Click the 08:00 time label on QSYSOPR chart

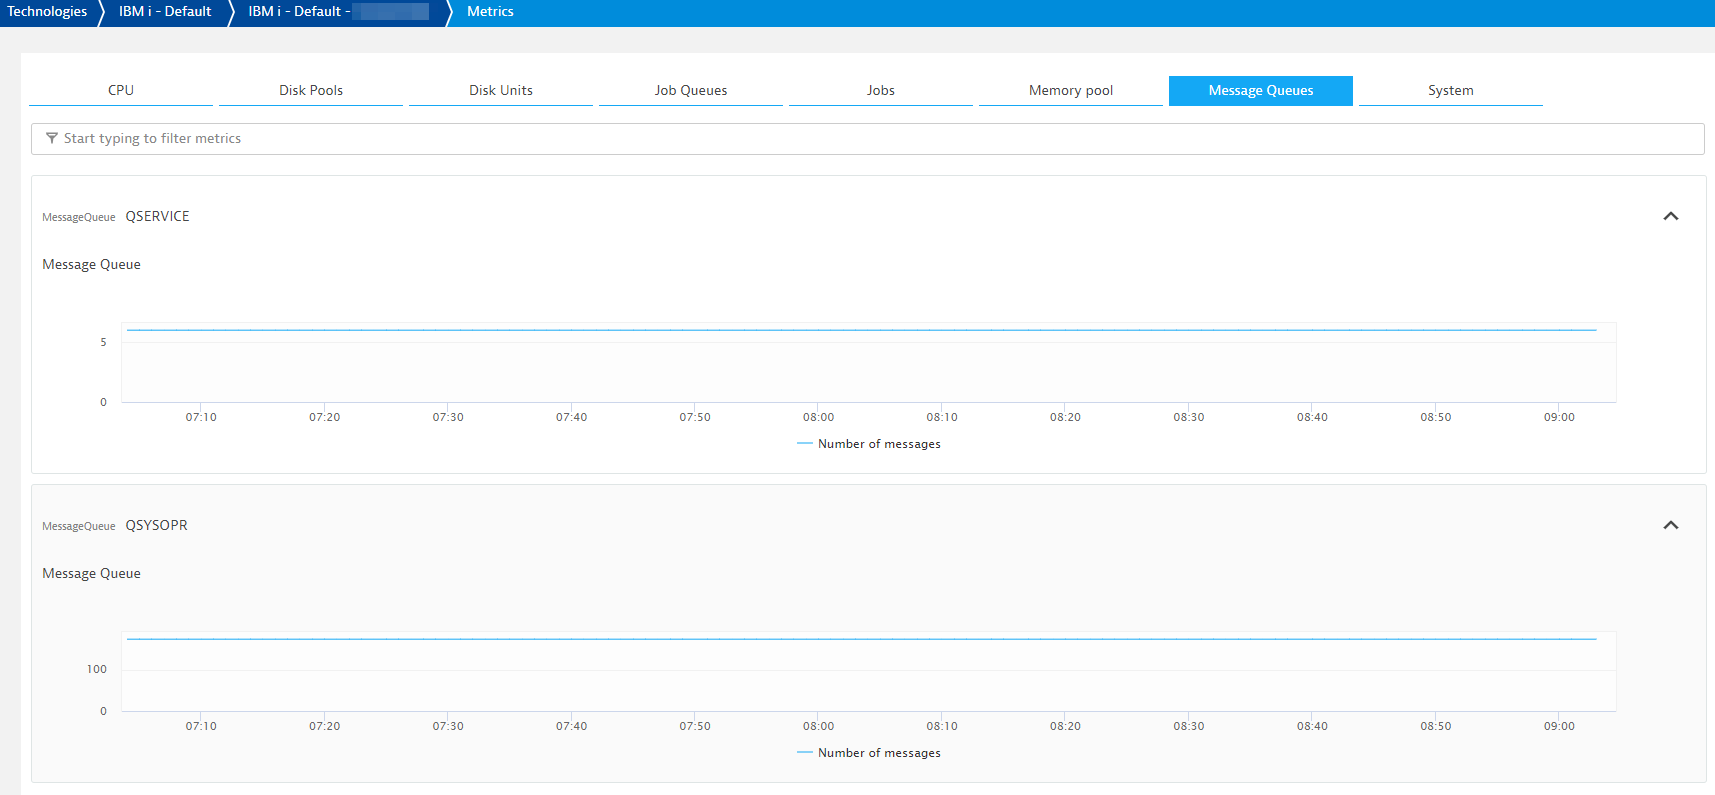pos(818,726)
